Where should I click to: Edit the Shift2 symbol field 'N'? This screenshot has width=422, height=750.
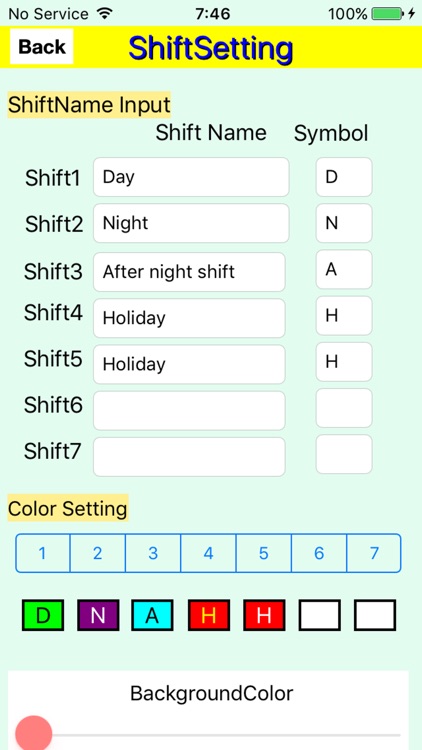coord(344,223)
